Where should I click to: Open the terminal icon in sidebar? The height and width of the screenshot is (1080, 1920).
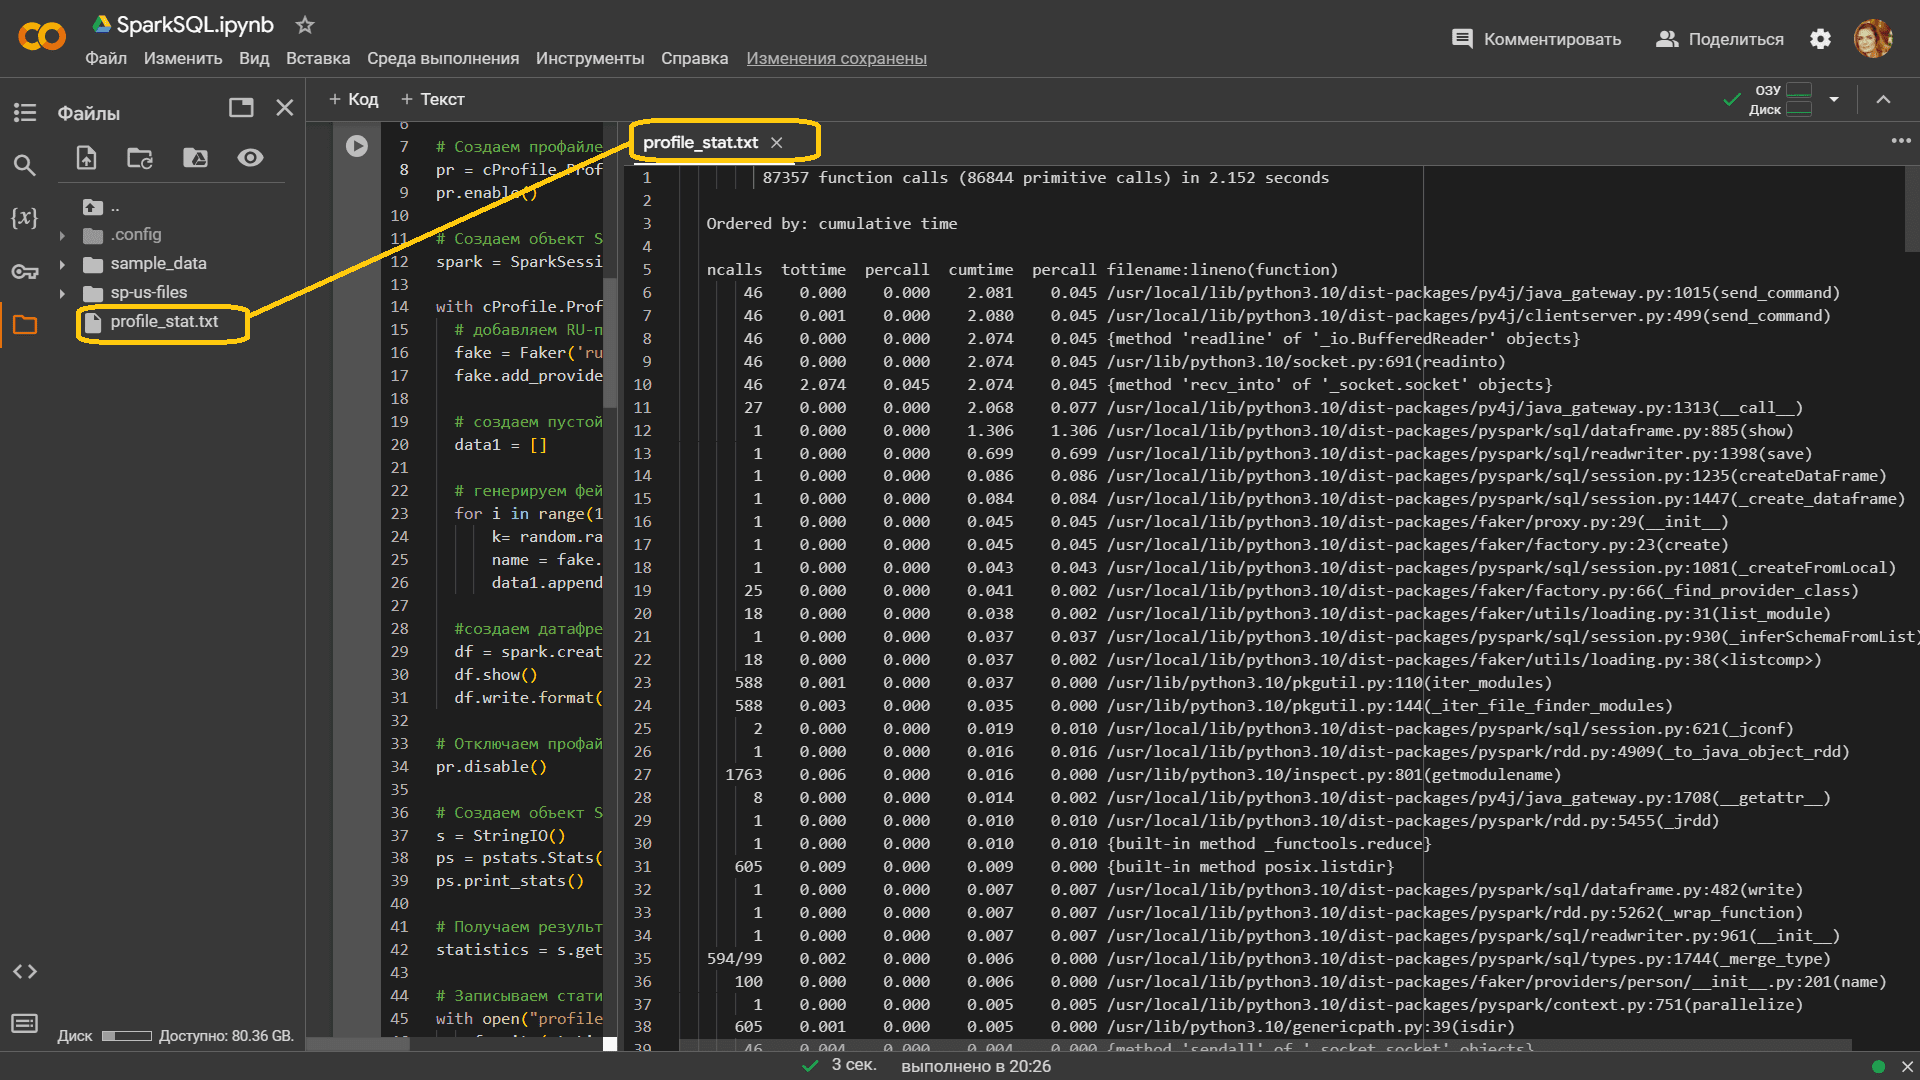click(25, 1023)
